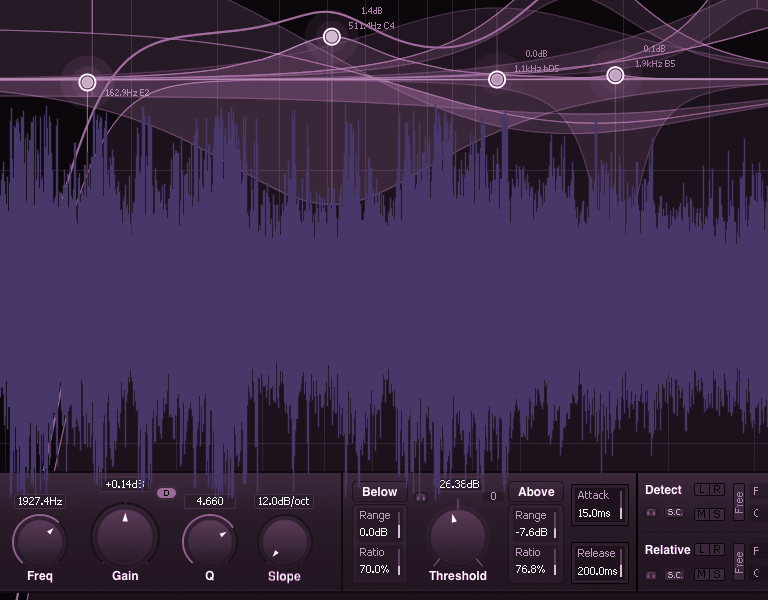Click the +0.14dB gain value field

pyautogui.click(x=125, y=484)
